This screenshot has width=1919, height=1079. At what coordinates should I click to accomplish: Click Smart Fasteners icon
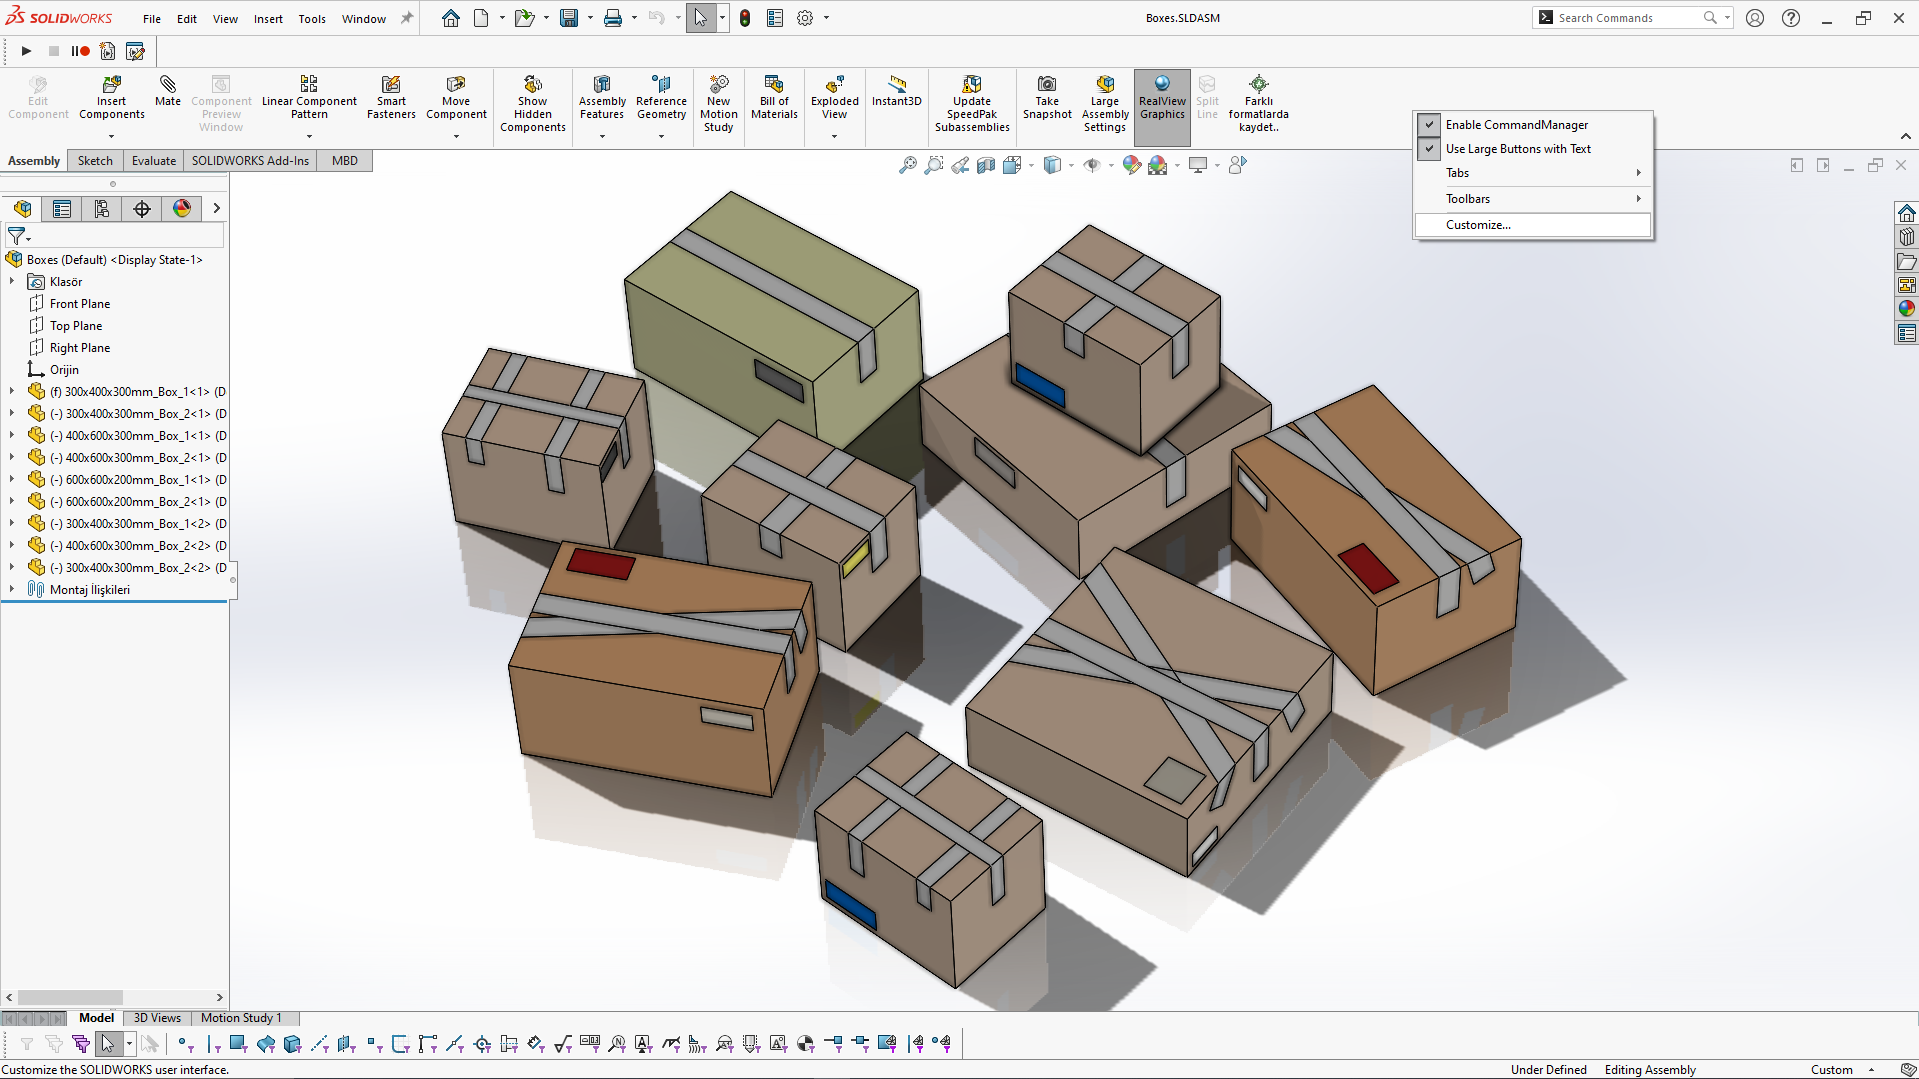point(391,97)
